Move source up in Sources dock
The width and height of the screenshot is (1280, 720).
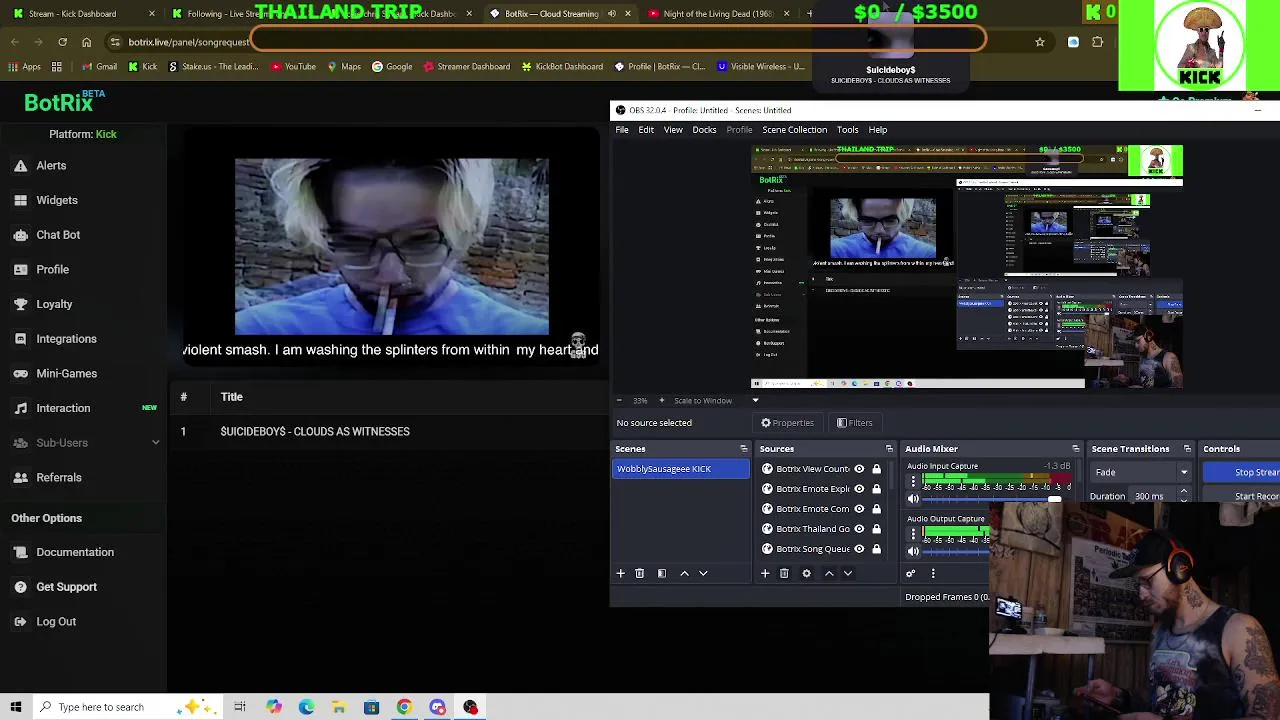(829, 574)
